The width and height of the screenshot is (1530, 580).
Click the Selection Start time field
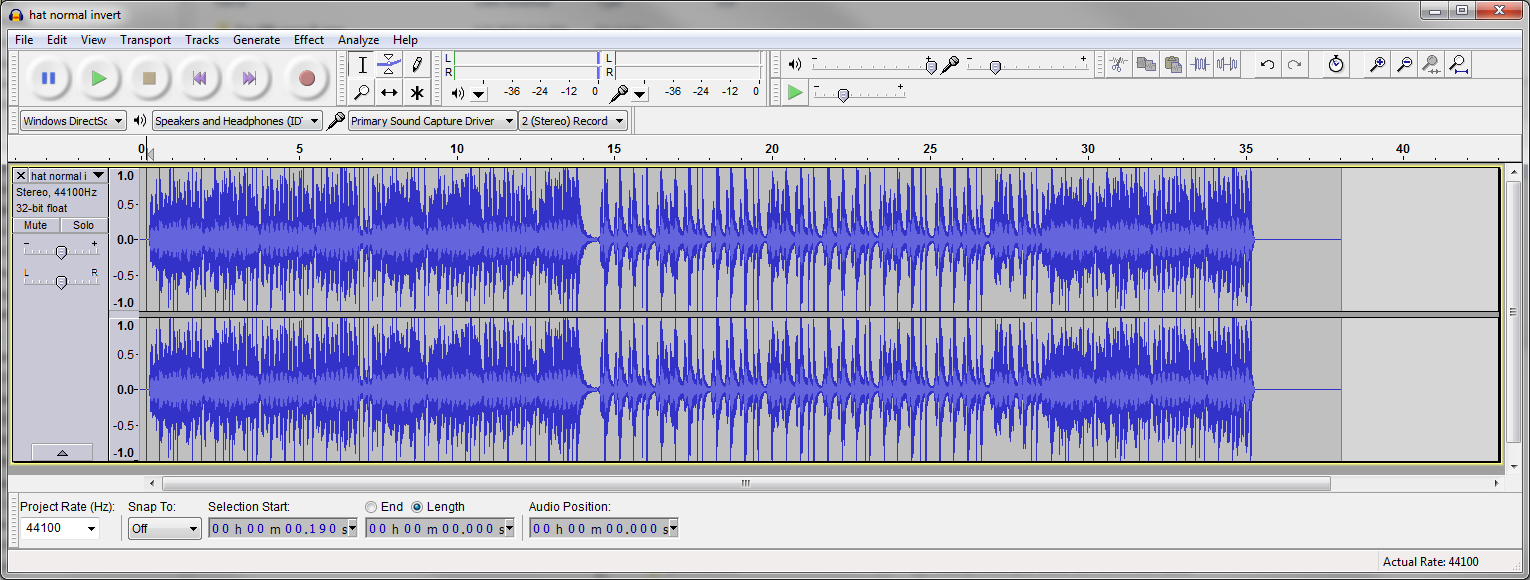(x=282, y=528)
